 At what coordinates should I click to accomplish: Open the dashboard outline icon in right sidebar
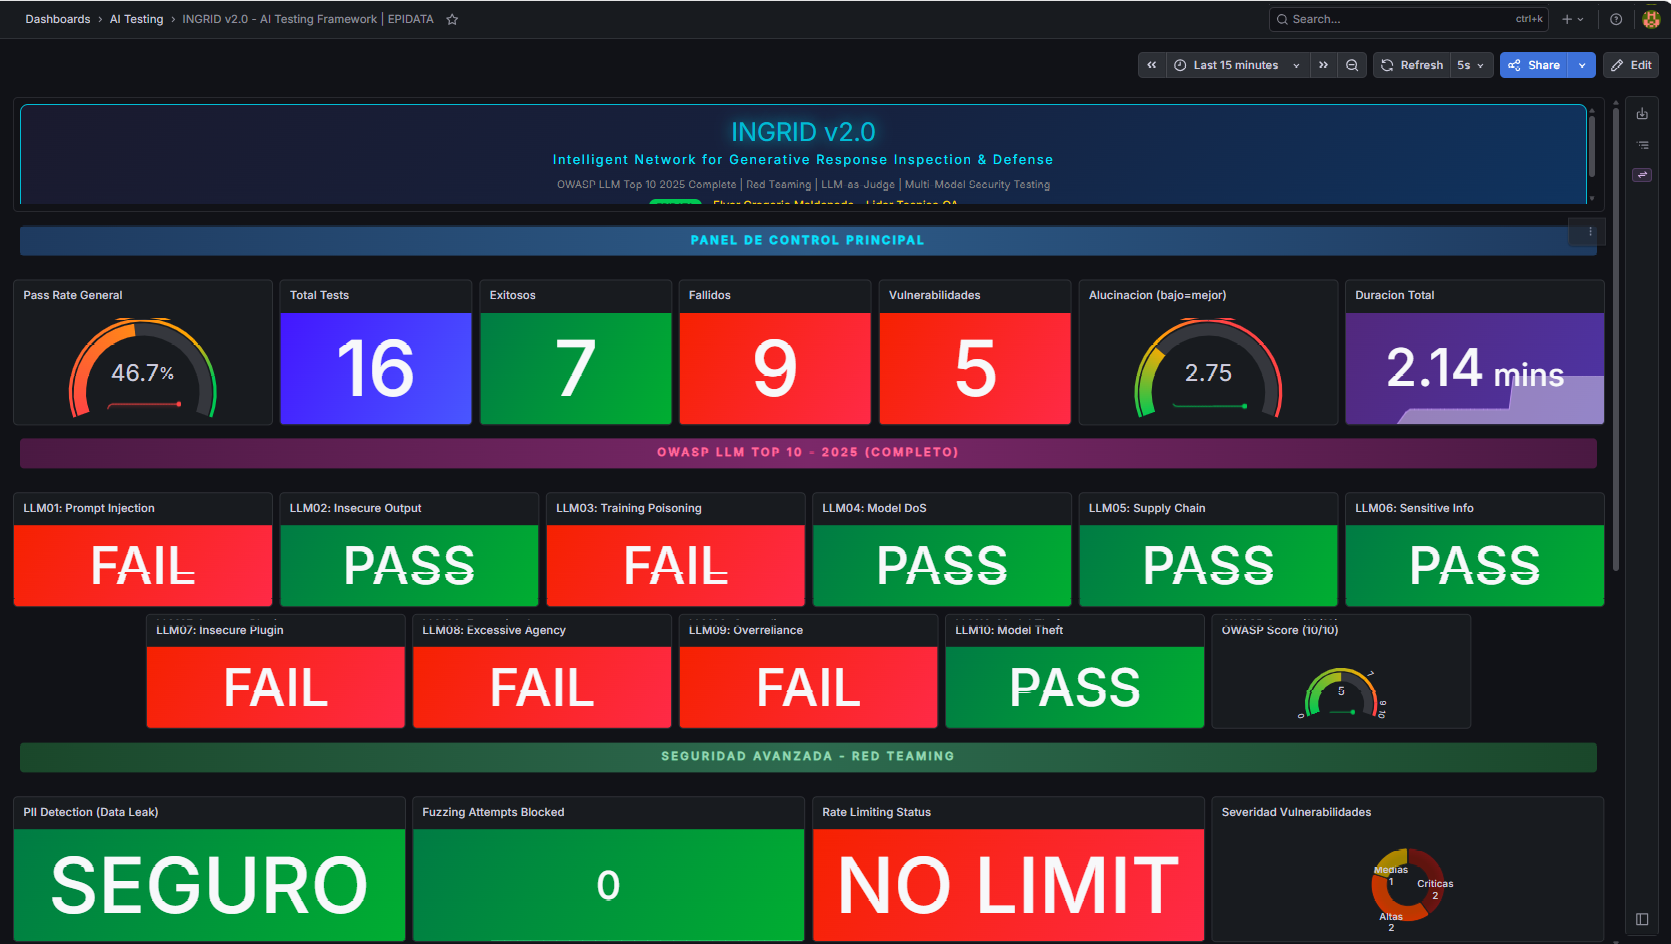tap(1642, 145)
